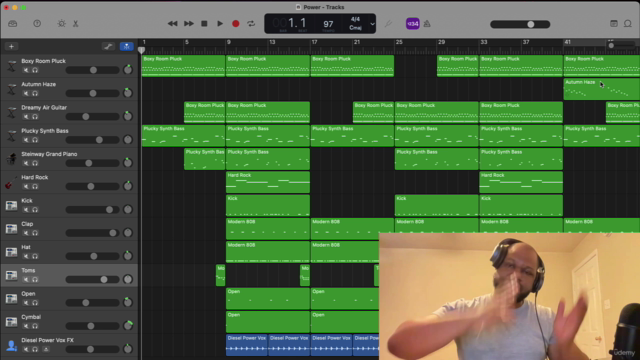Open the Note Pad

[x=613, y=24]
